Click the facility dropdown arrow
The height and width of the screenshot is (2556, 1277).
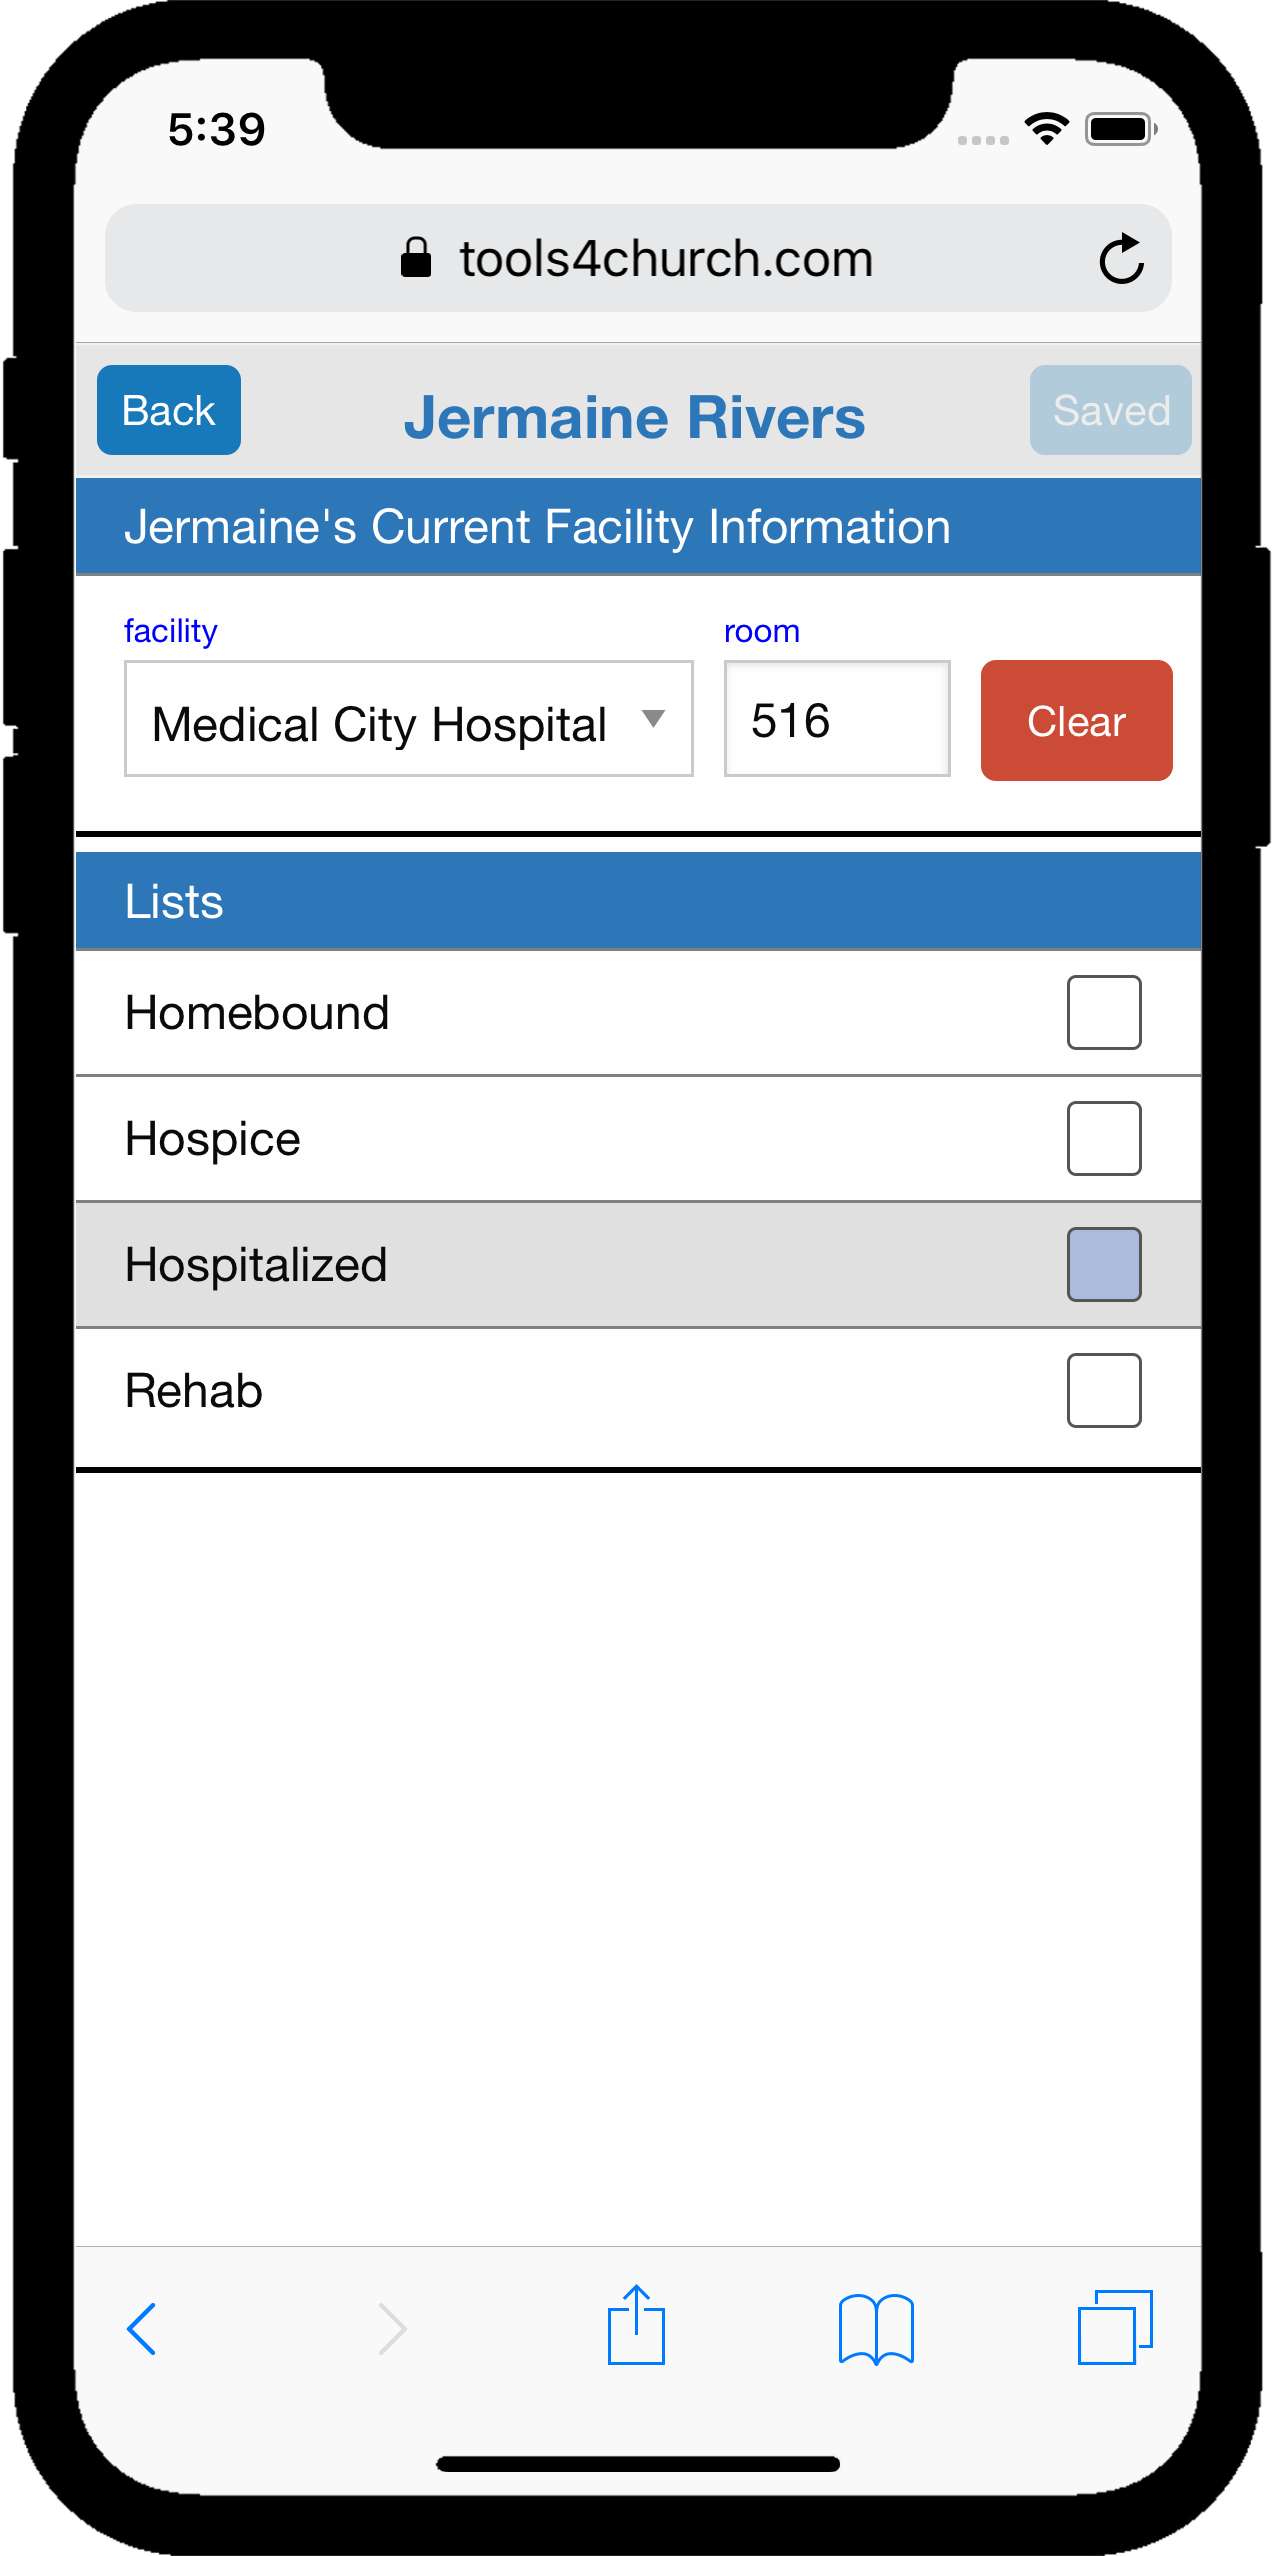pos(654,719)
